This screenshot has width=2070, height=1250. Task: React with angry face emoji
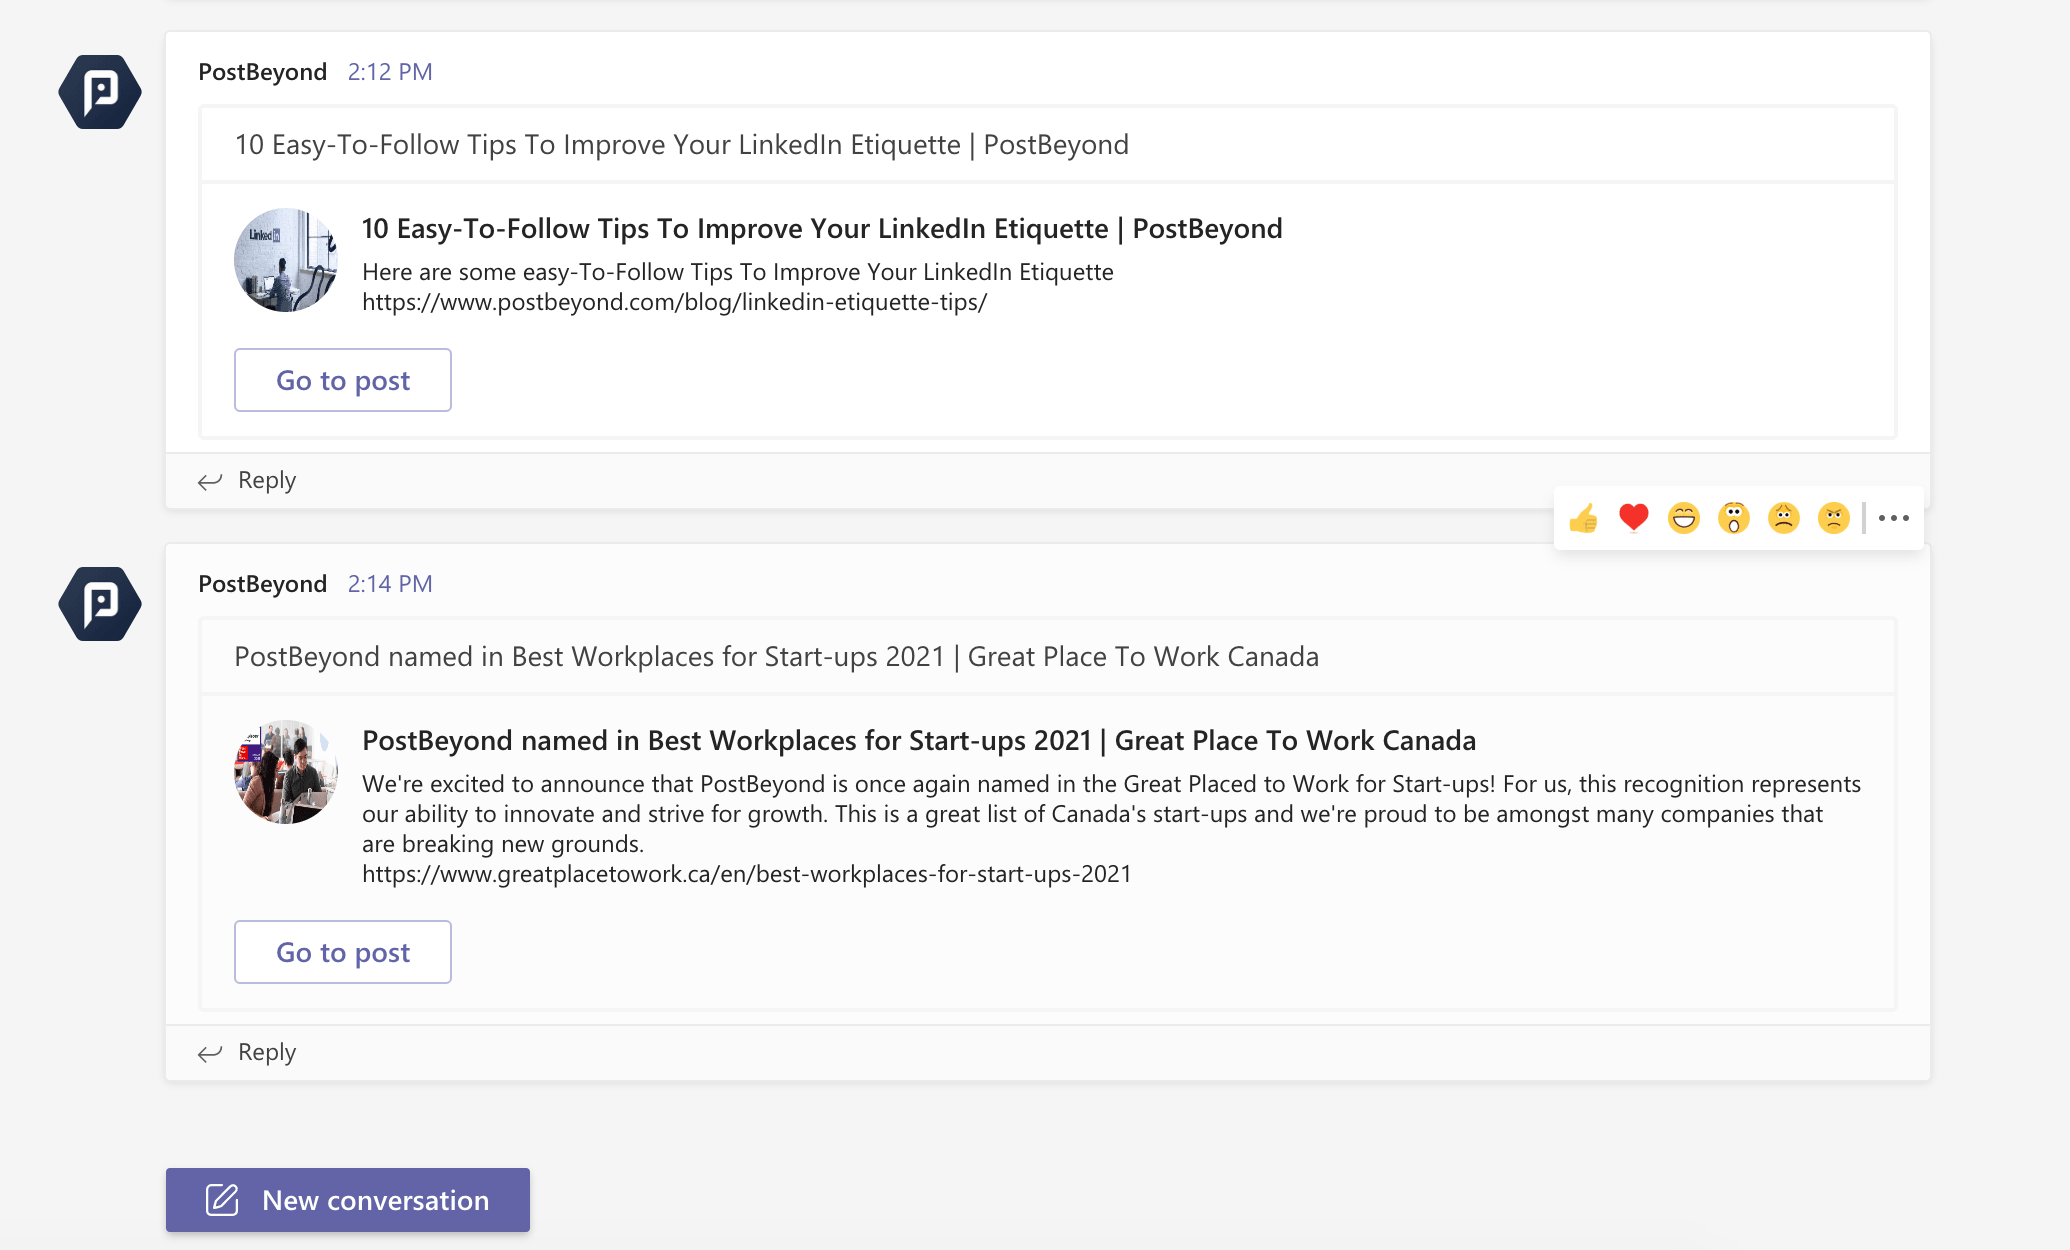coord(1834,518)
